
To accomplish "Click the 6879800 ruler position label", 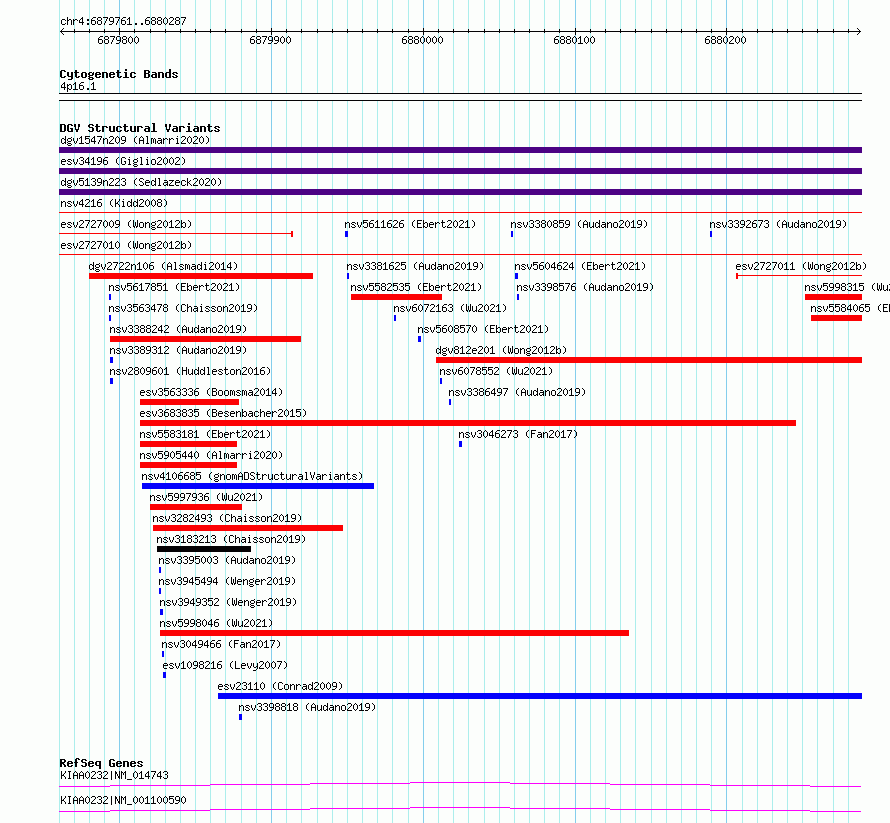I will 118,40.
